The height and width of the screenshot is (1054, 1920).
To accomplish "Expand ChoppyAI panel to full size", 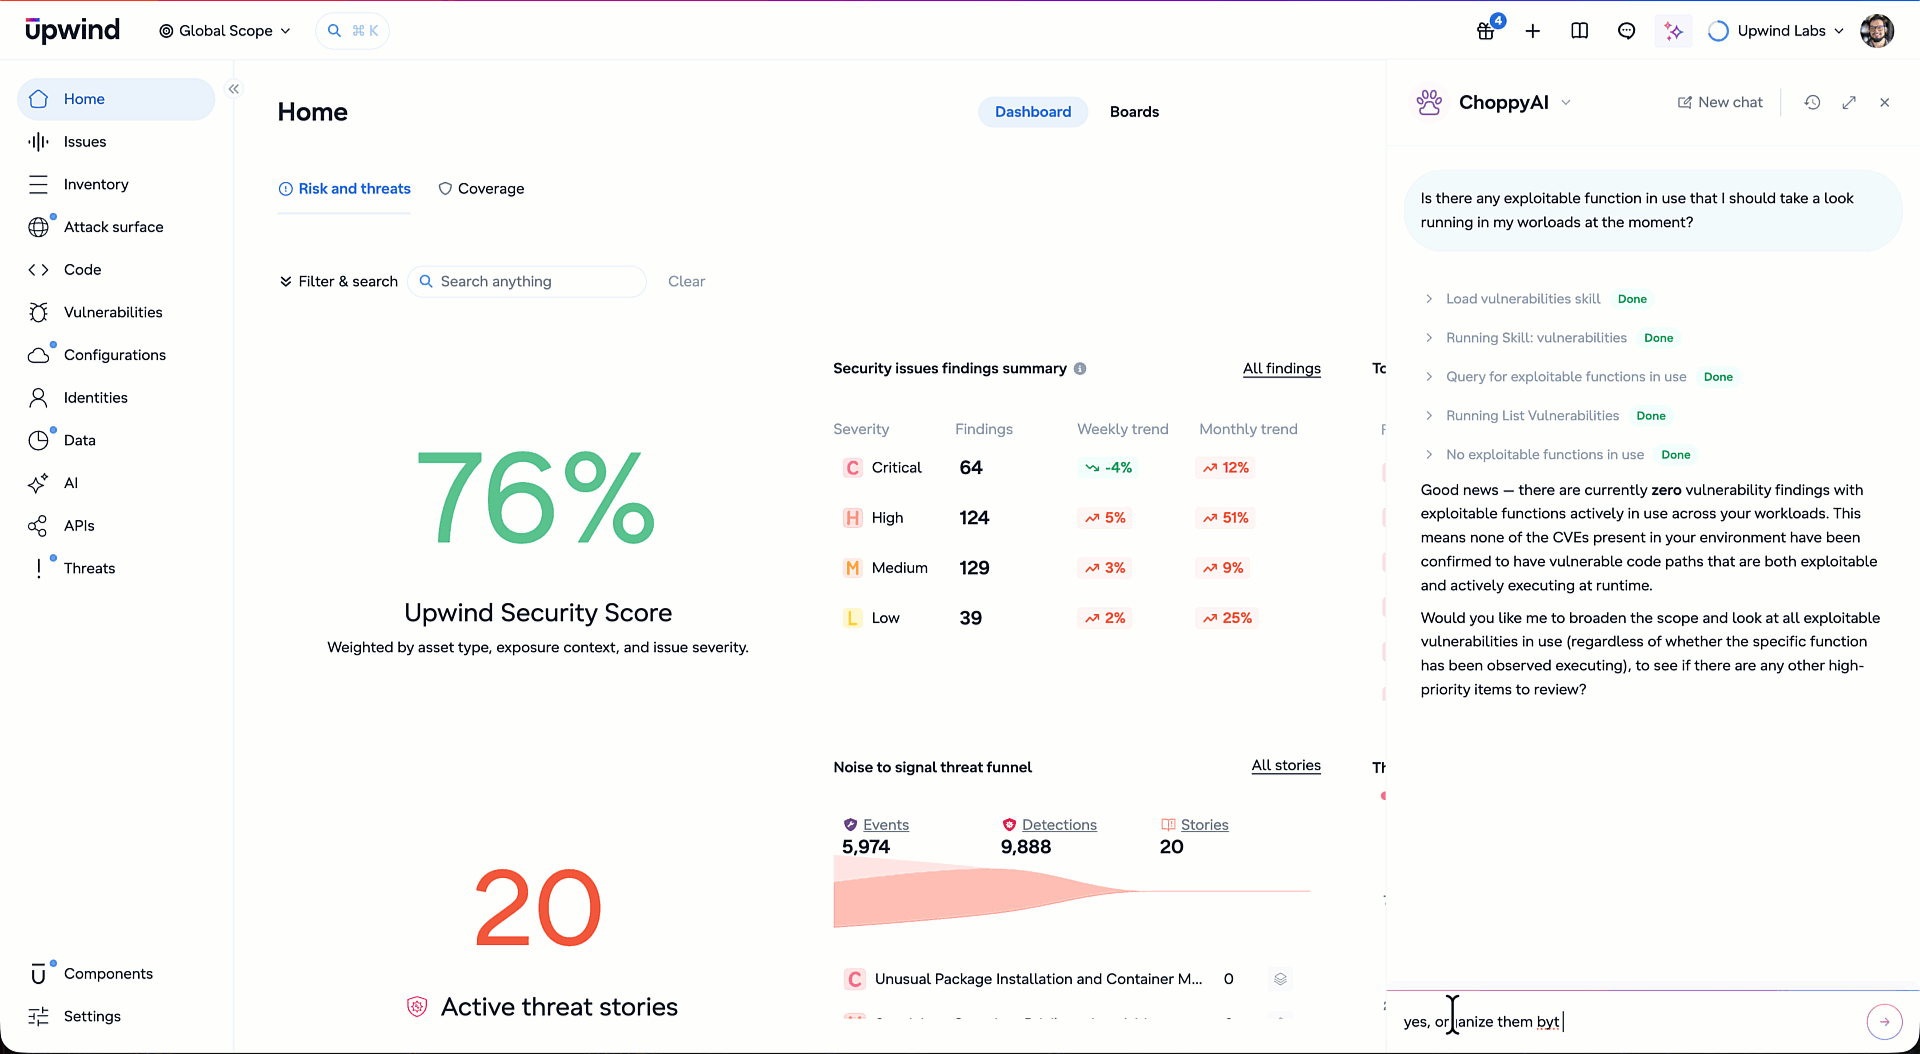I will click(x=1849, y=102).
